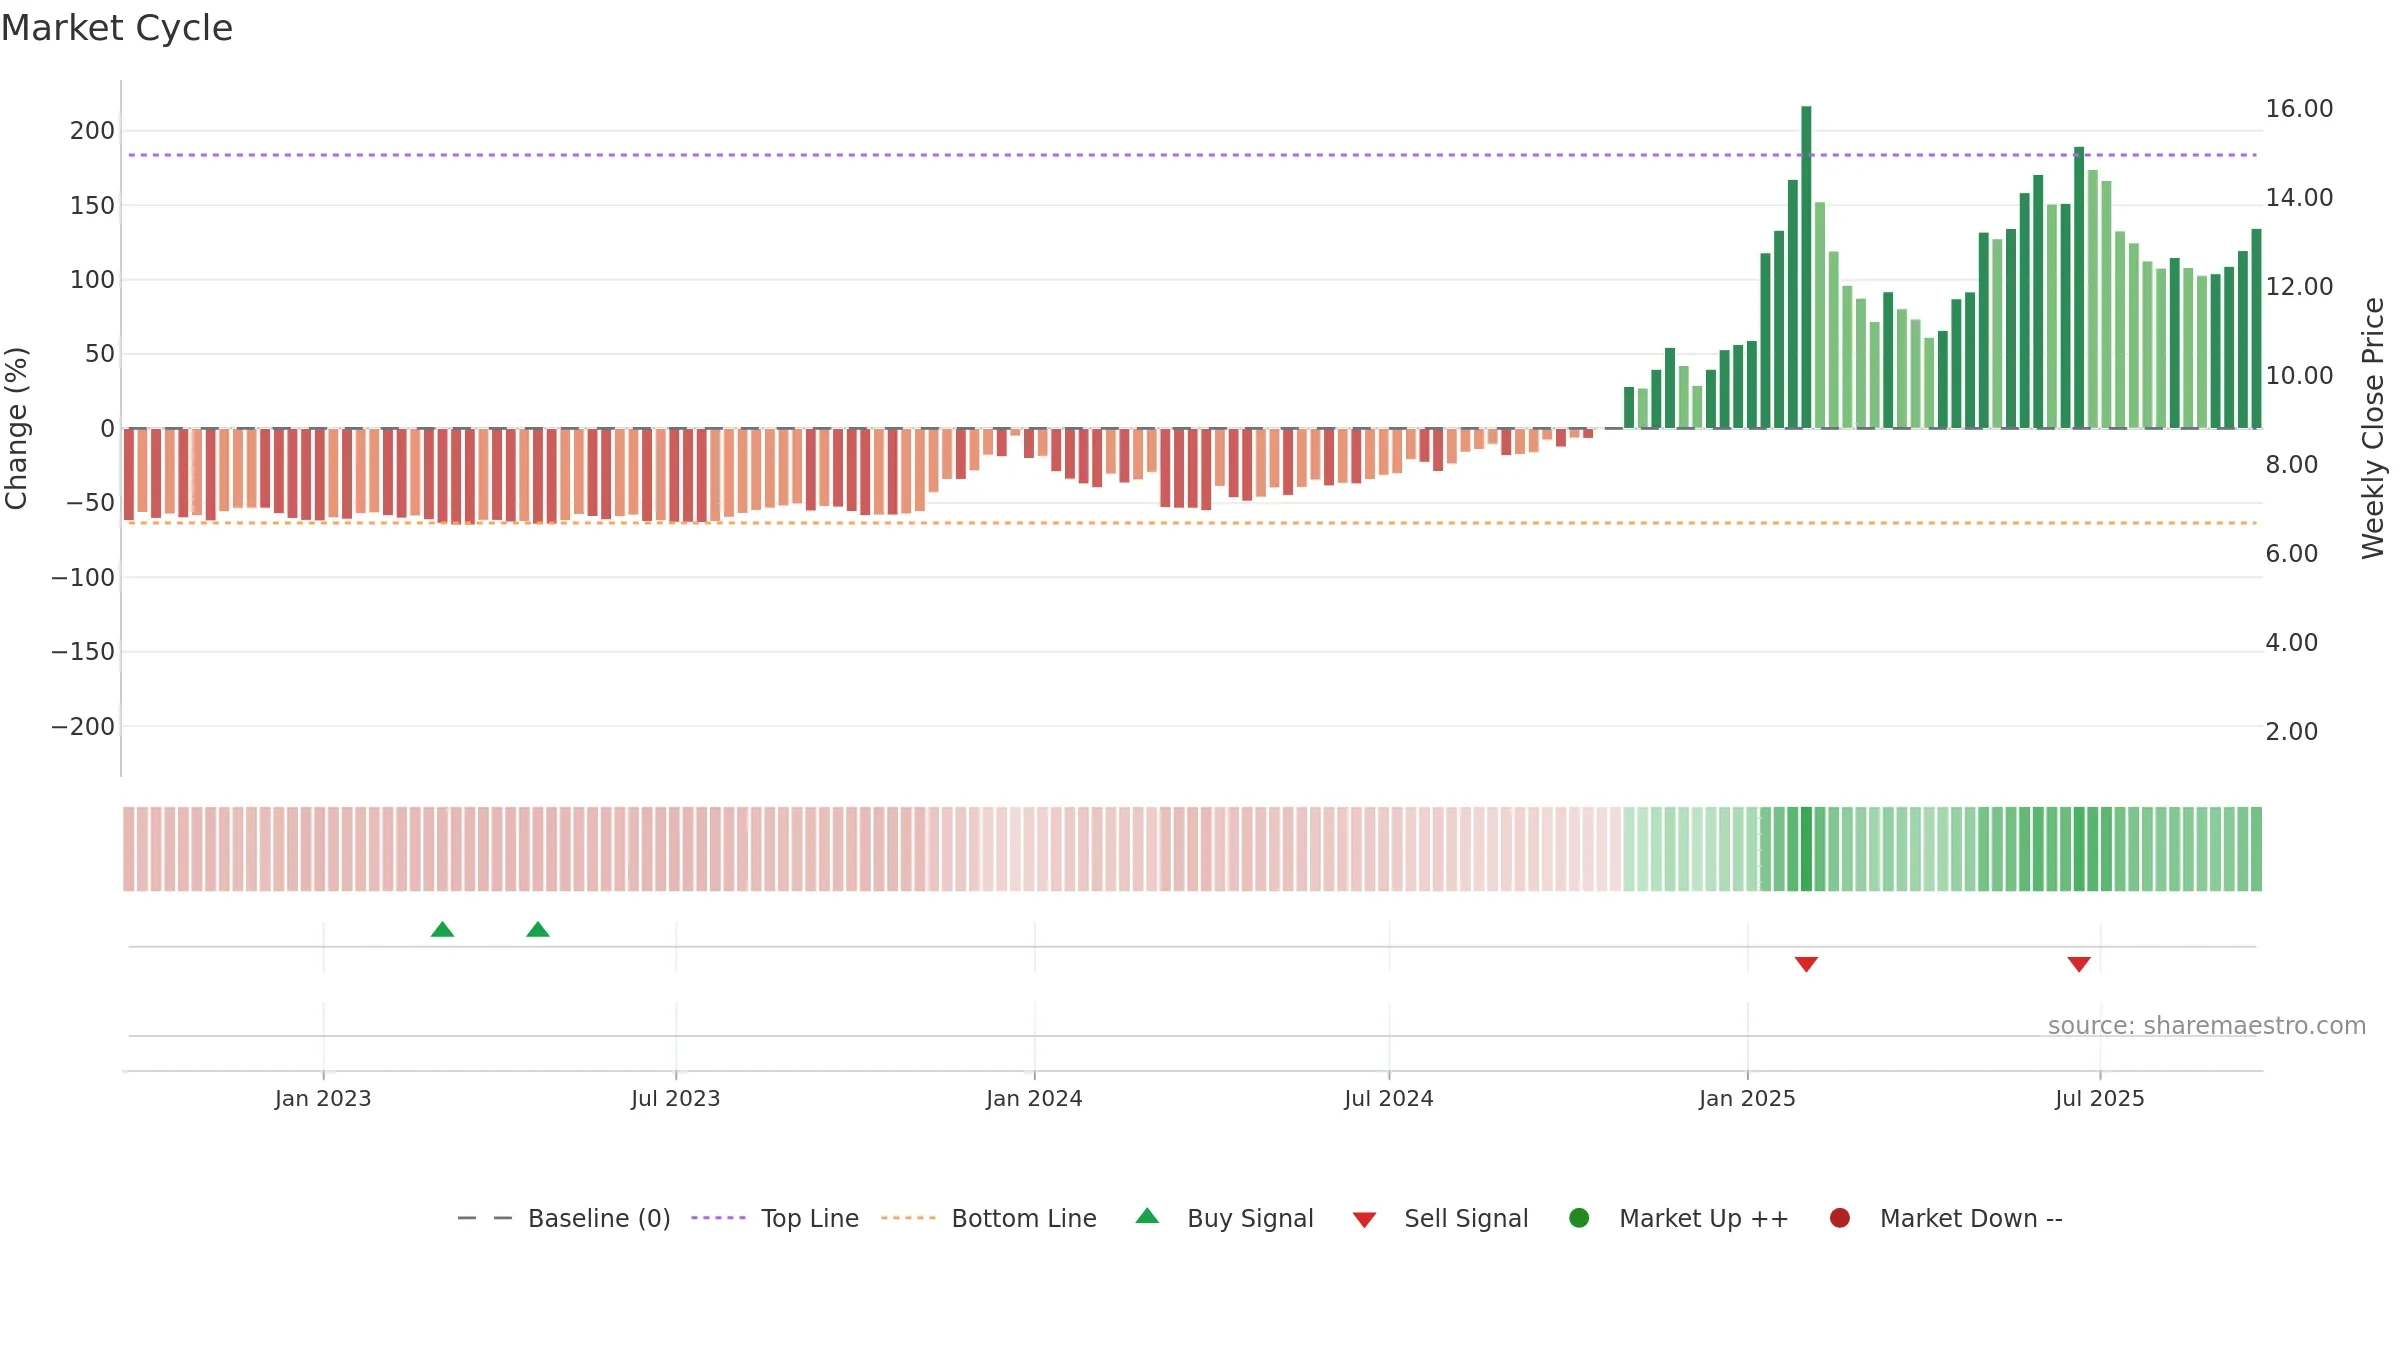Screen dimensions: 2400x1350
Task: Click the 6.00 price tick label
Action: point(2291,554)
